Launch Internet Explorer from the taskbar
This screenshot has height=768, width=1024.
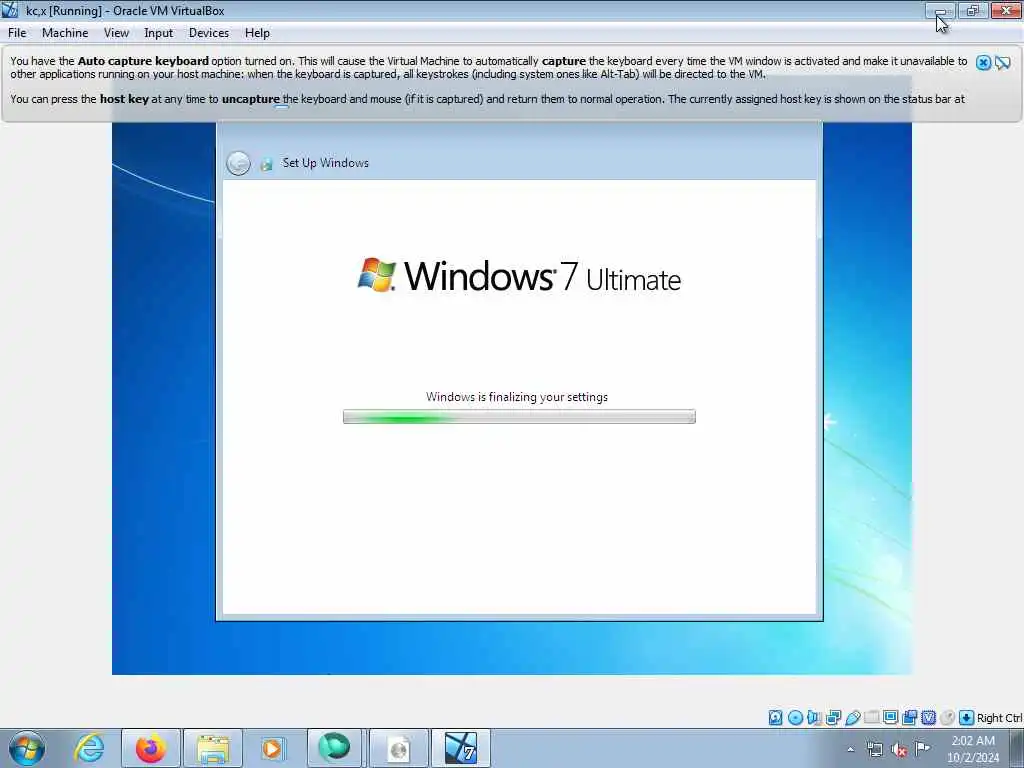(89, 748)
